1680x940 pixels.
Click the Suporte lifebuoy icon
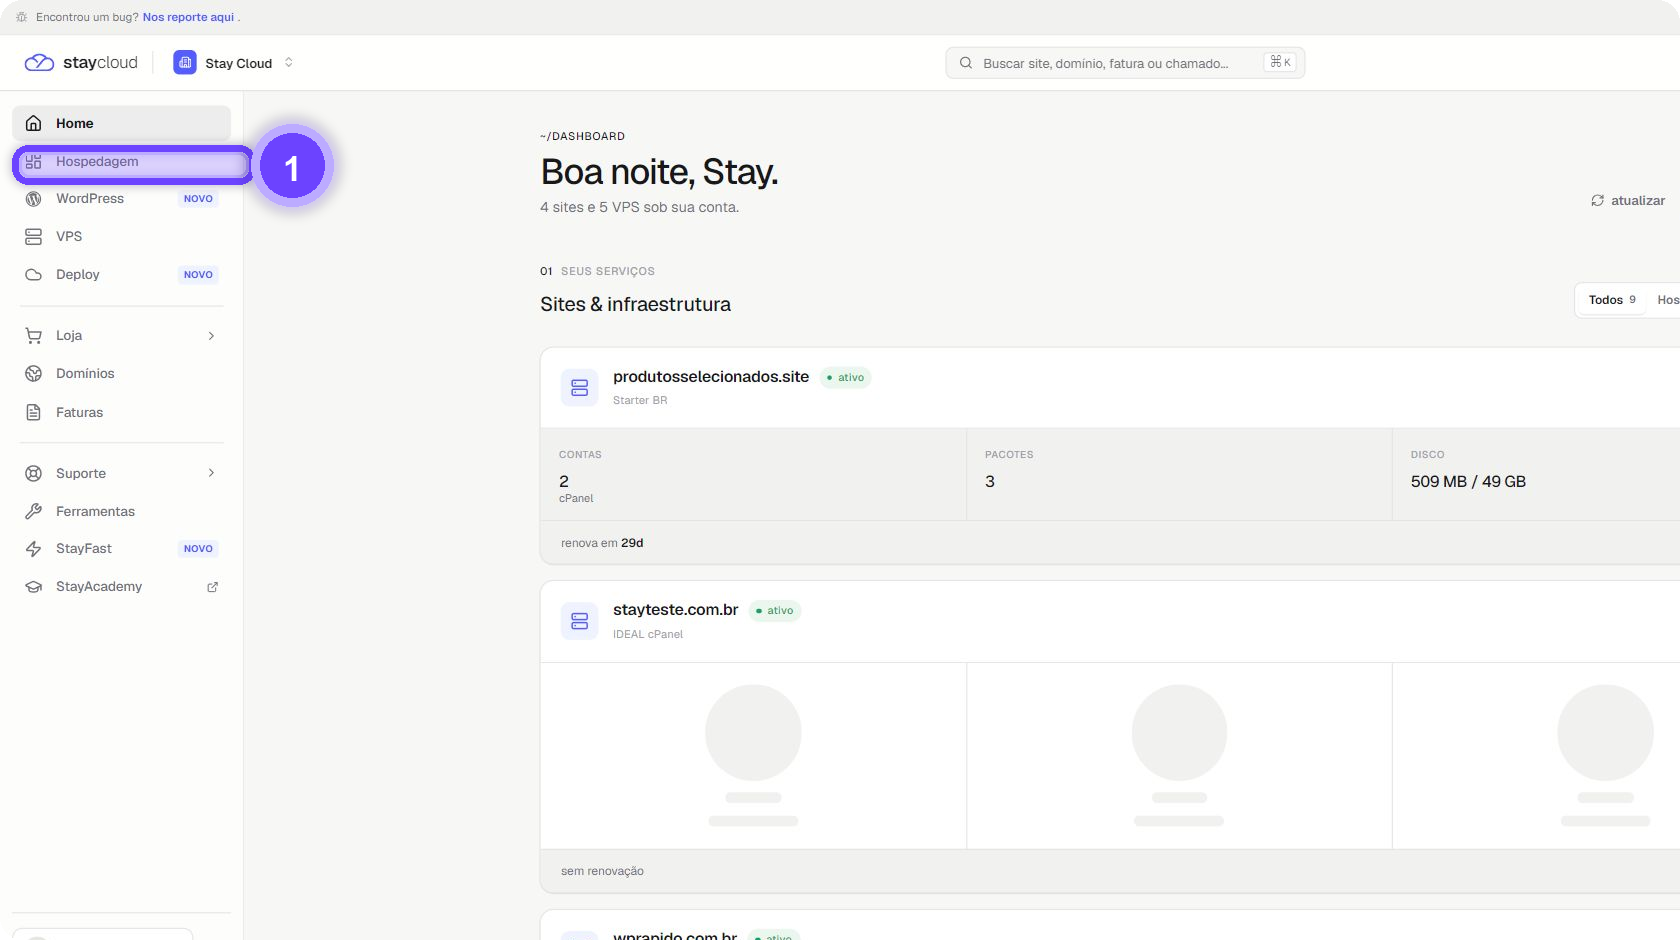(34, 473)
